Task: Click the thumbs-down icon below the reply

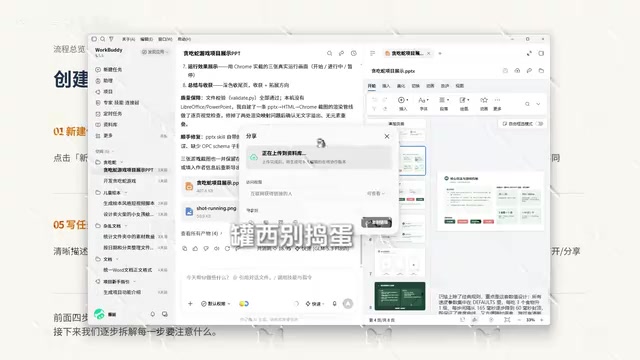Action: click(206, 249)
